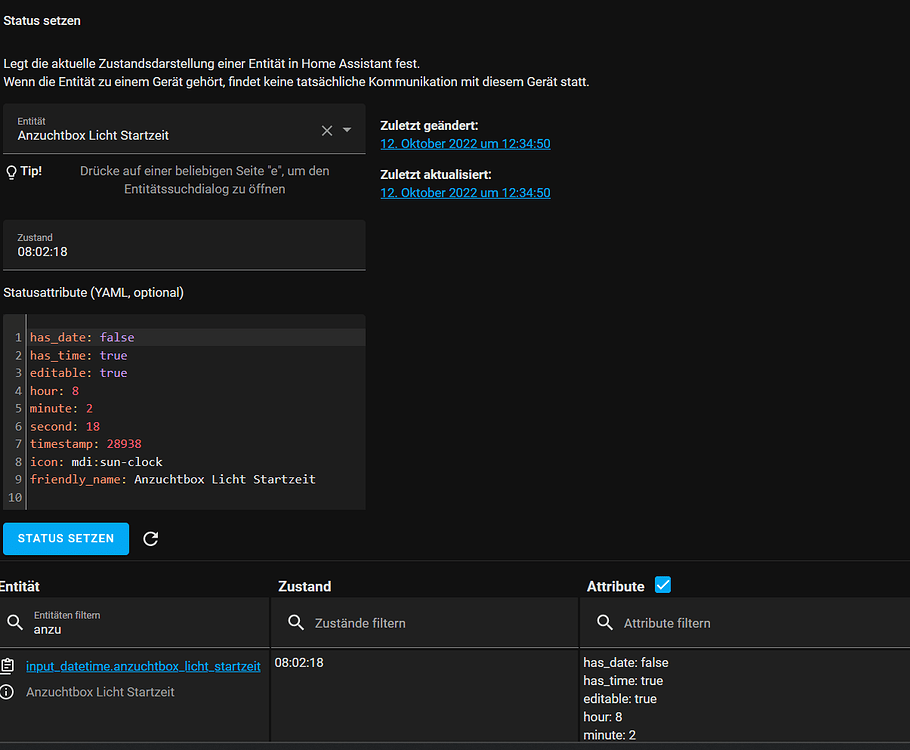Viewport: 910px width, 750px height.
Task: Open entity info via the info icon
Action: [x=8, y=692]
